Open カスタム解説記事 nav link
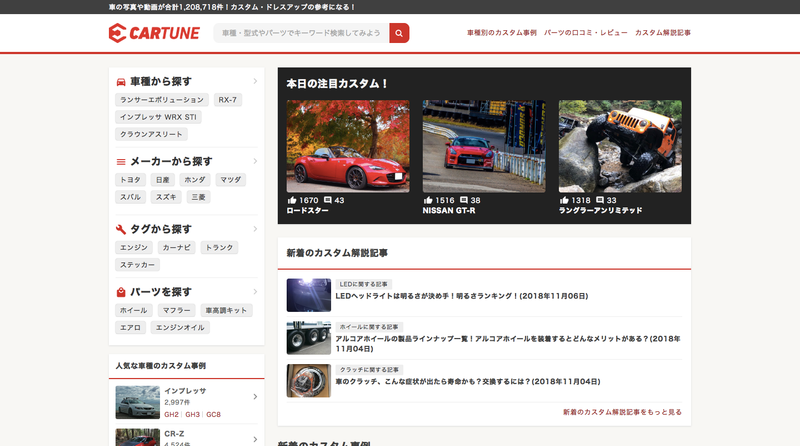 click(x=663, y=33)
